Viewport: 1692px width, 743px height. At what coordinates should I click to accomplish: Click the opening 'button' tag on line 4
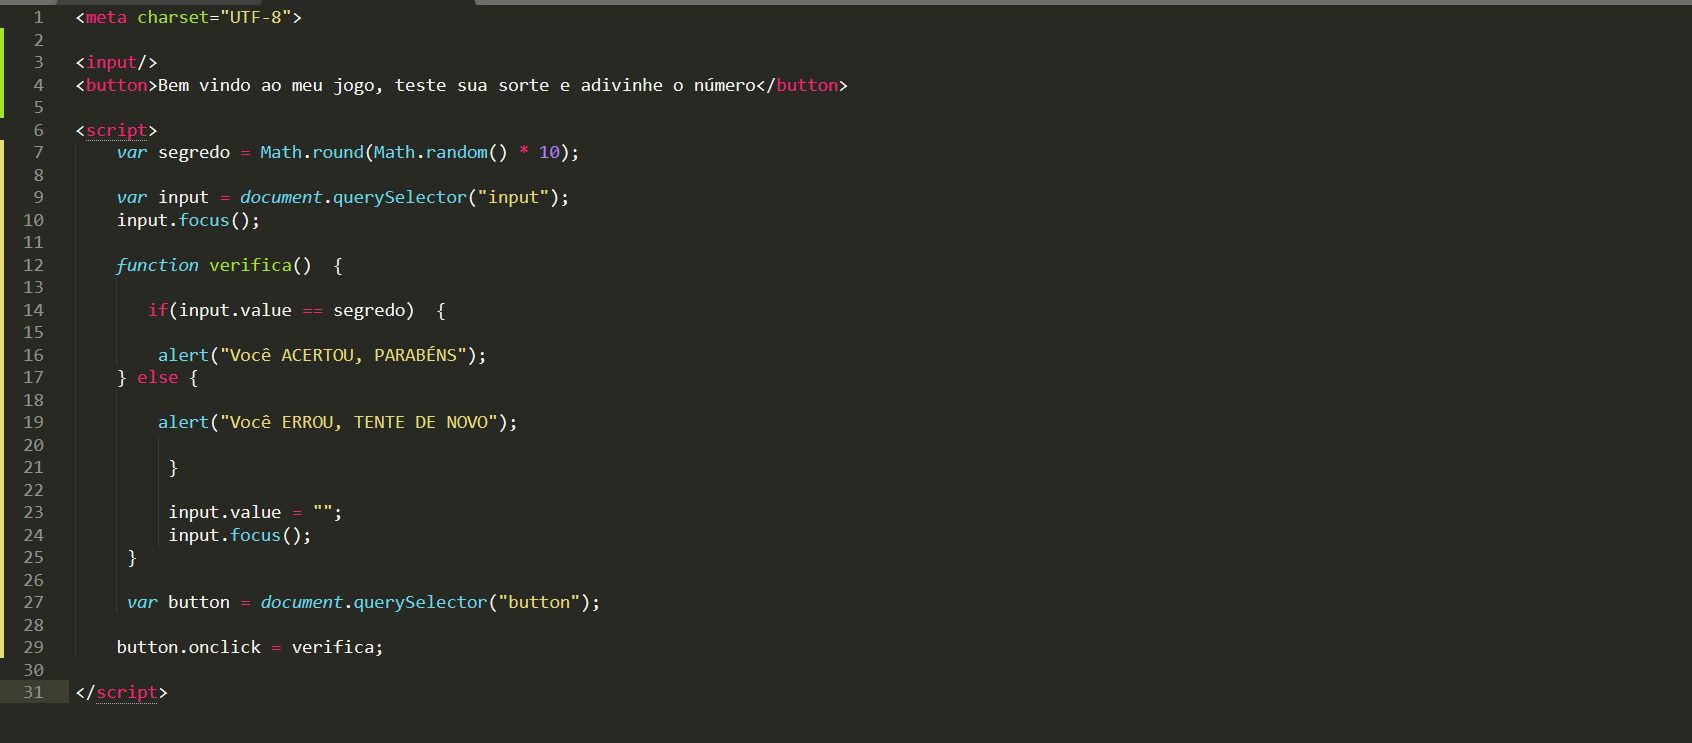pos(116,85)
